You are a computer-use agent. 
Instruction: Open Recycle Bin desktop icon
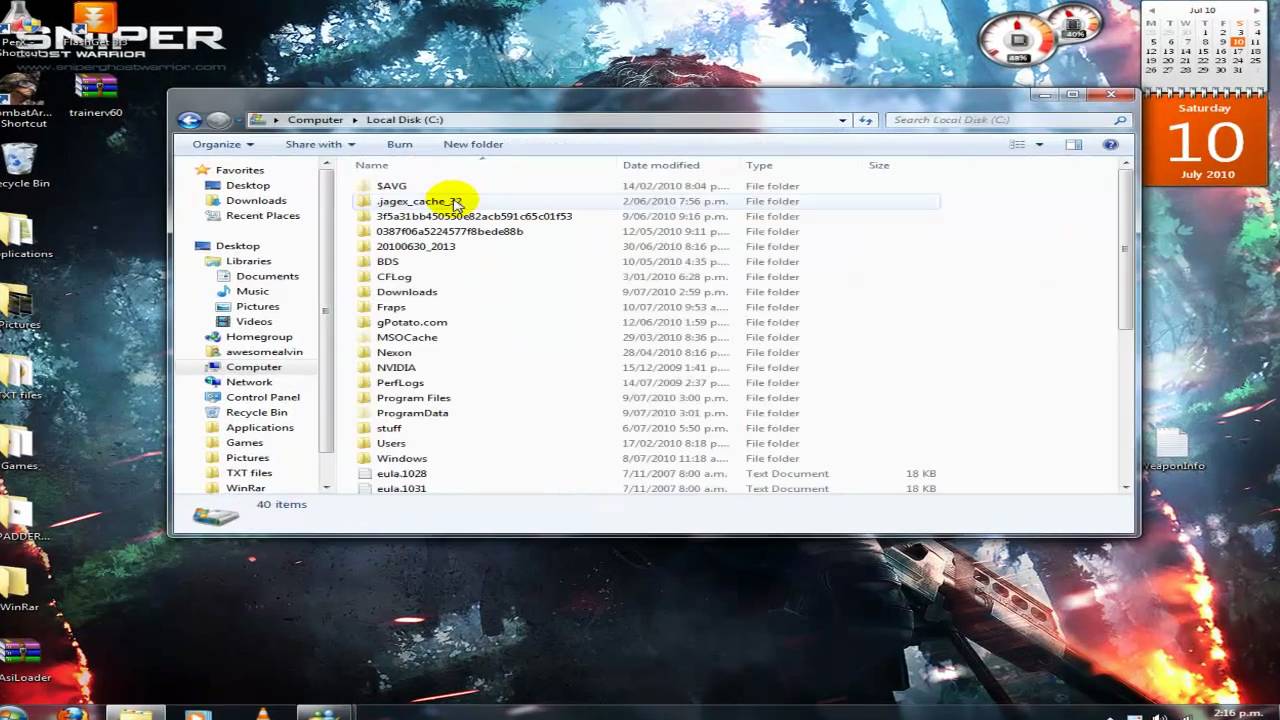pyautogui.click(x=22, y=166)
